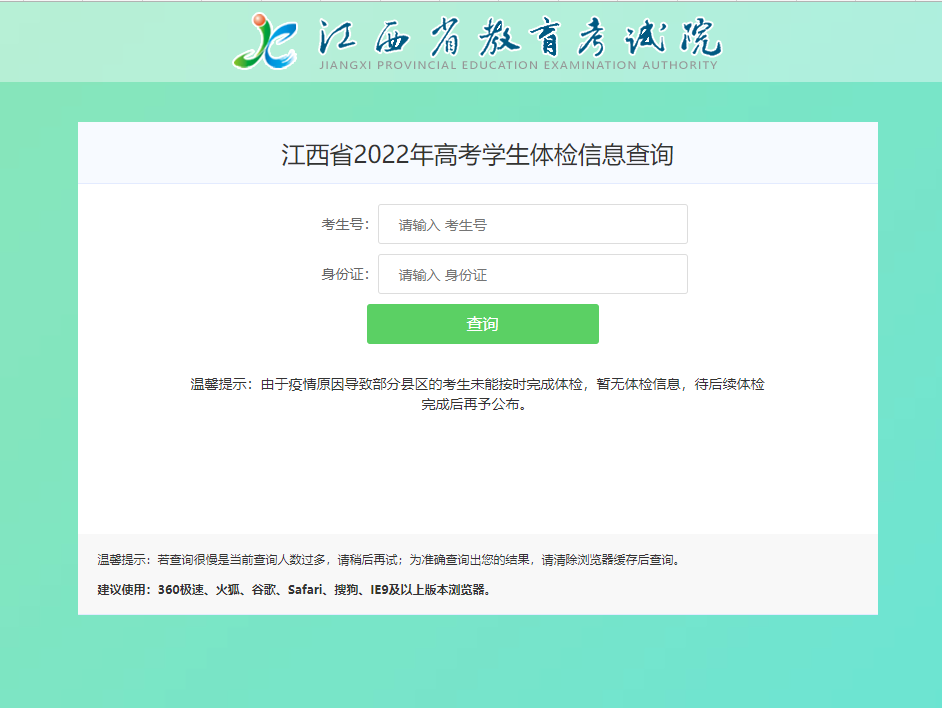Viewport: 942px width, 708px height.
Task: Click the heading 江西省2022年高考学生体检信息查询
Action: tap(477, 155)
